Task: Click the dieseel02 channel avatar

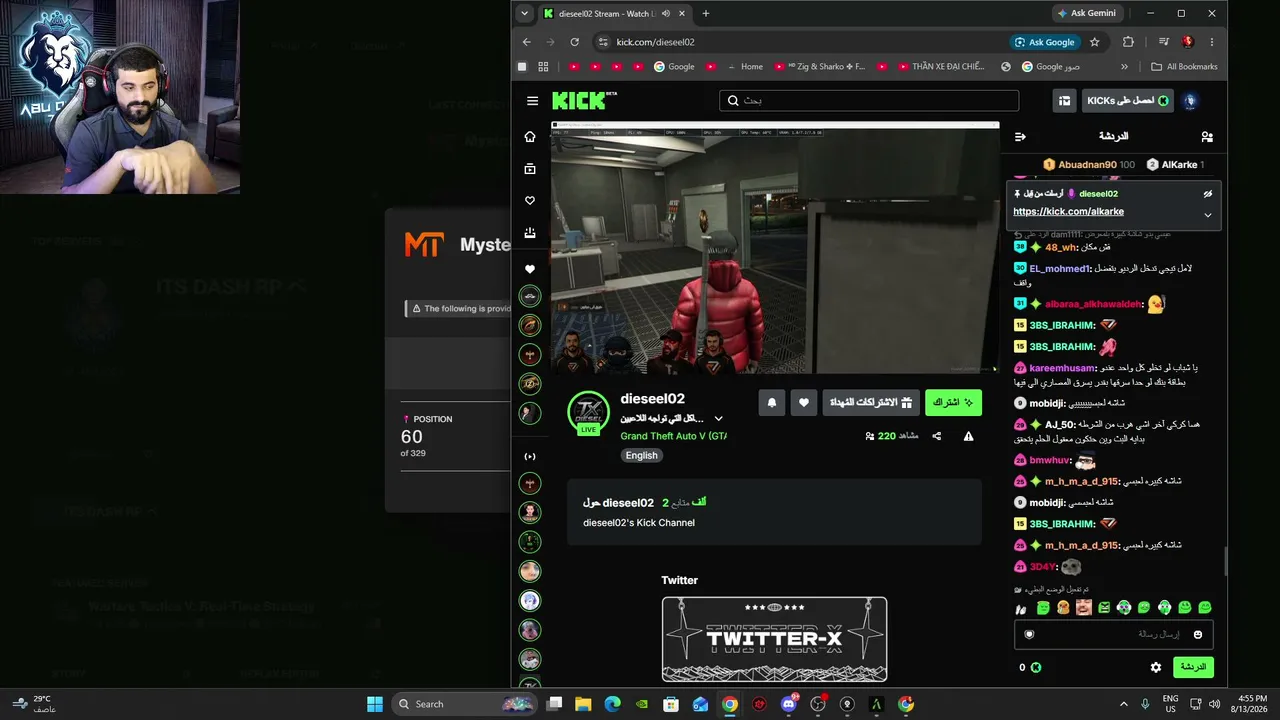Action: coord(588,413)
